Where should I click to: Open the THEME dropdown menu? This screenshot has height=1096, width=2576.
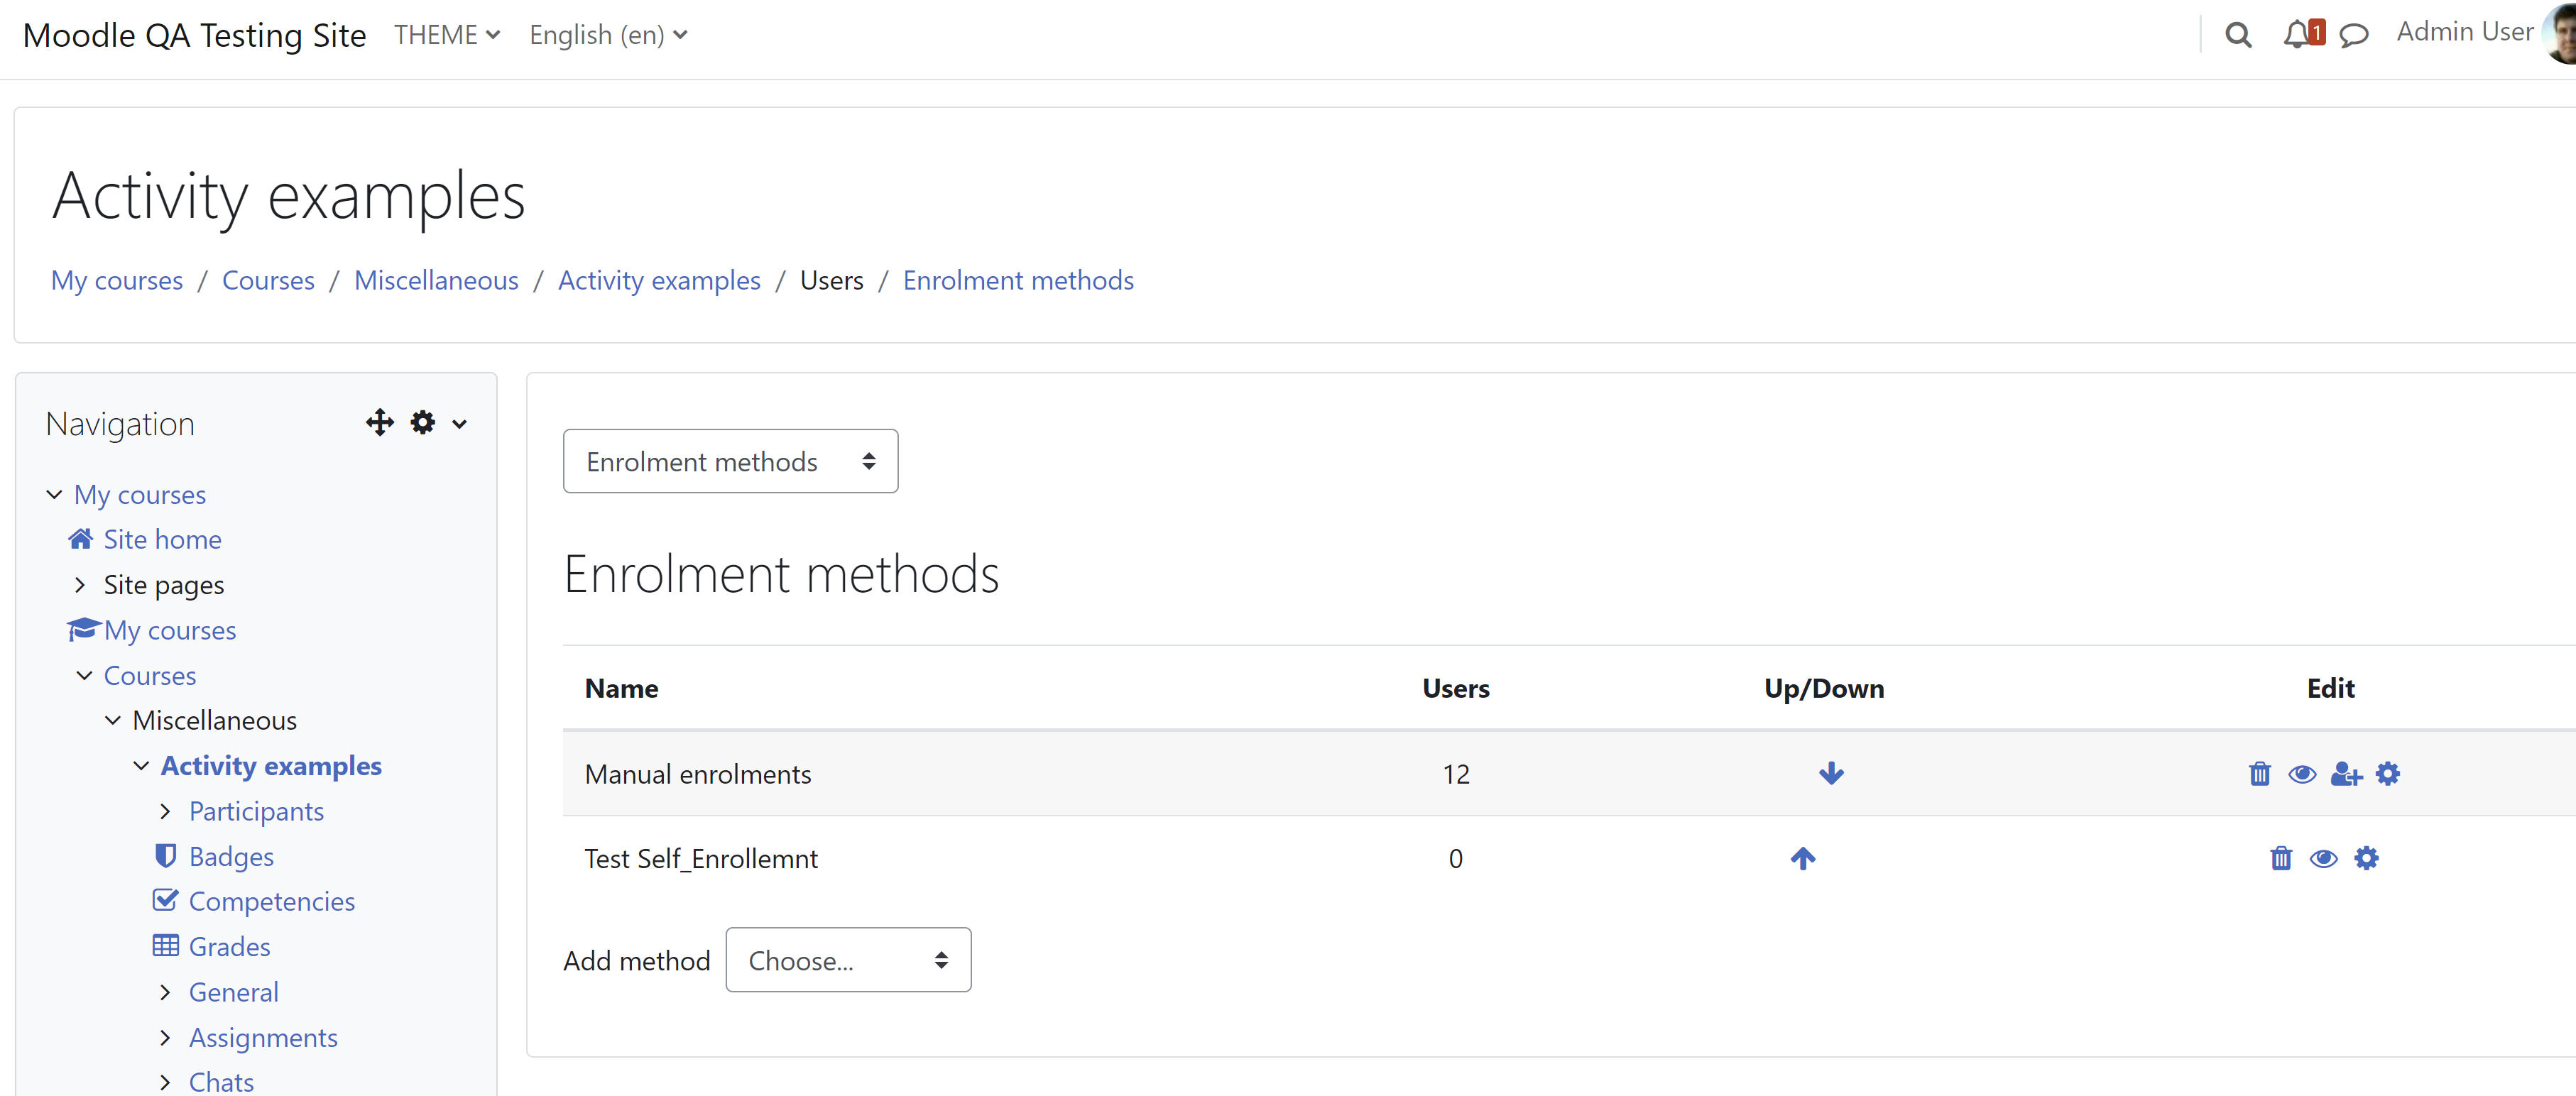pyautogui.click(x=447, y=35)
